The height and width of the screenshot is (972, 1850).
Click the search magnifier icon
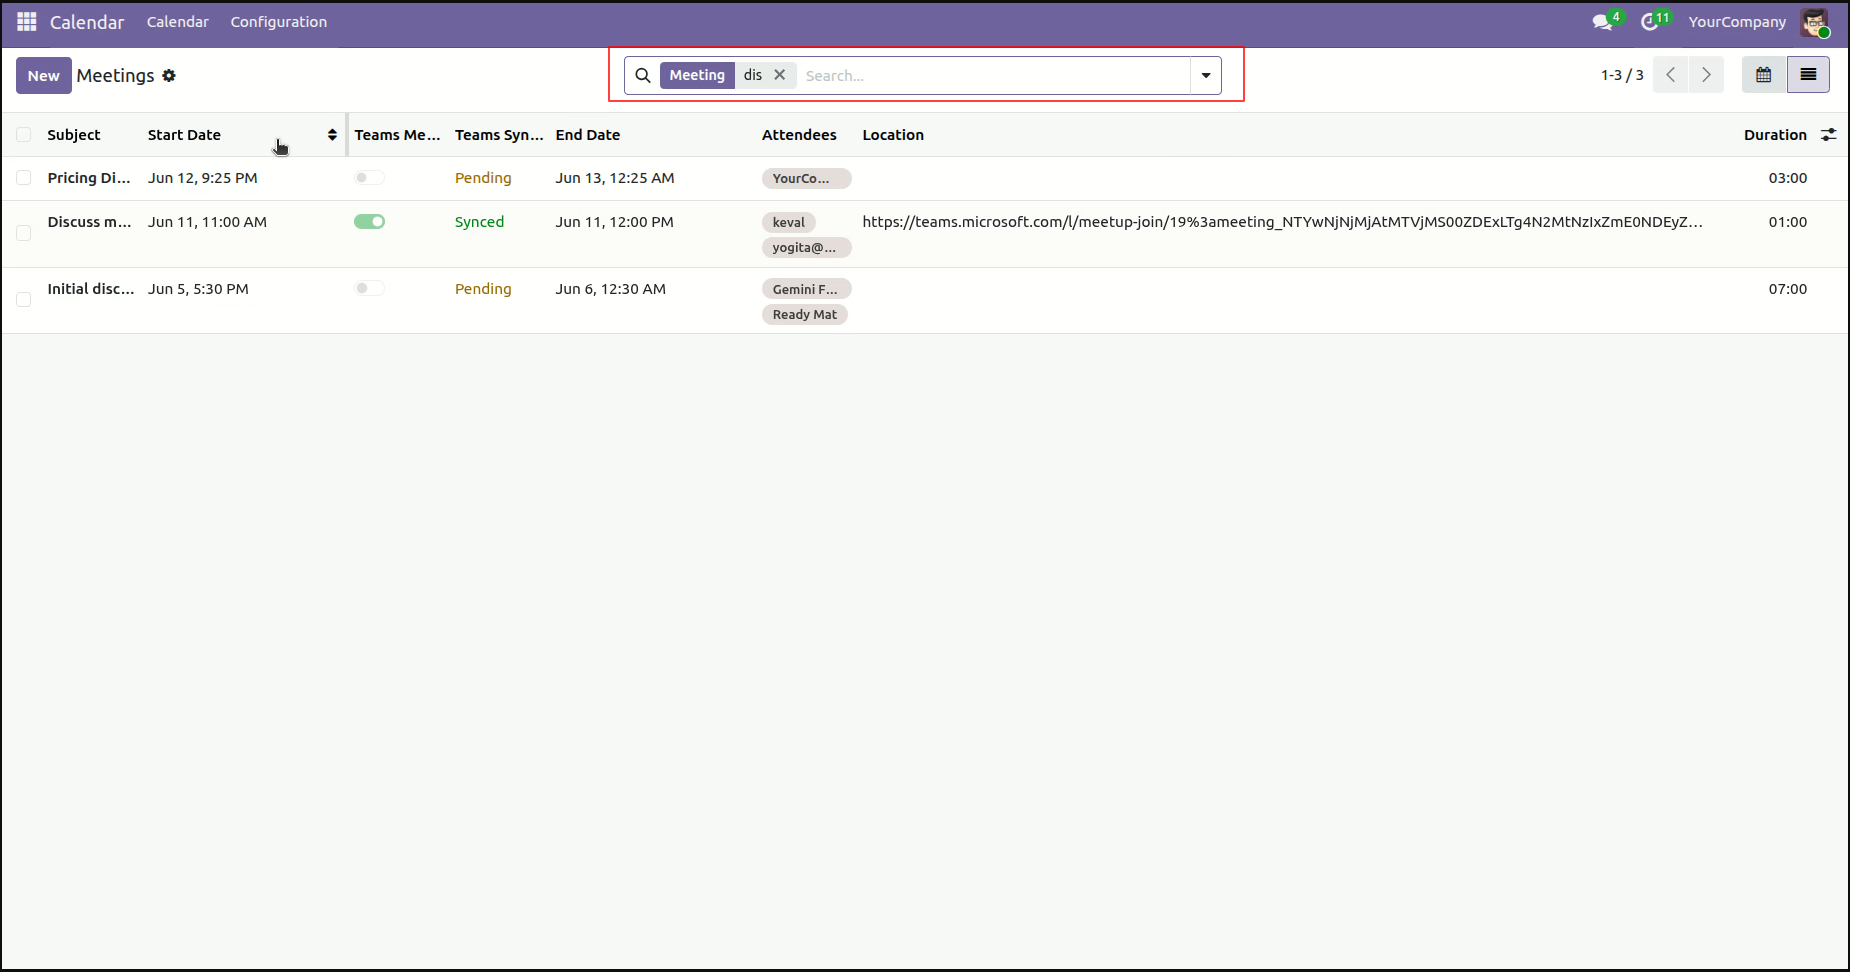point(643,76)
